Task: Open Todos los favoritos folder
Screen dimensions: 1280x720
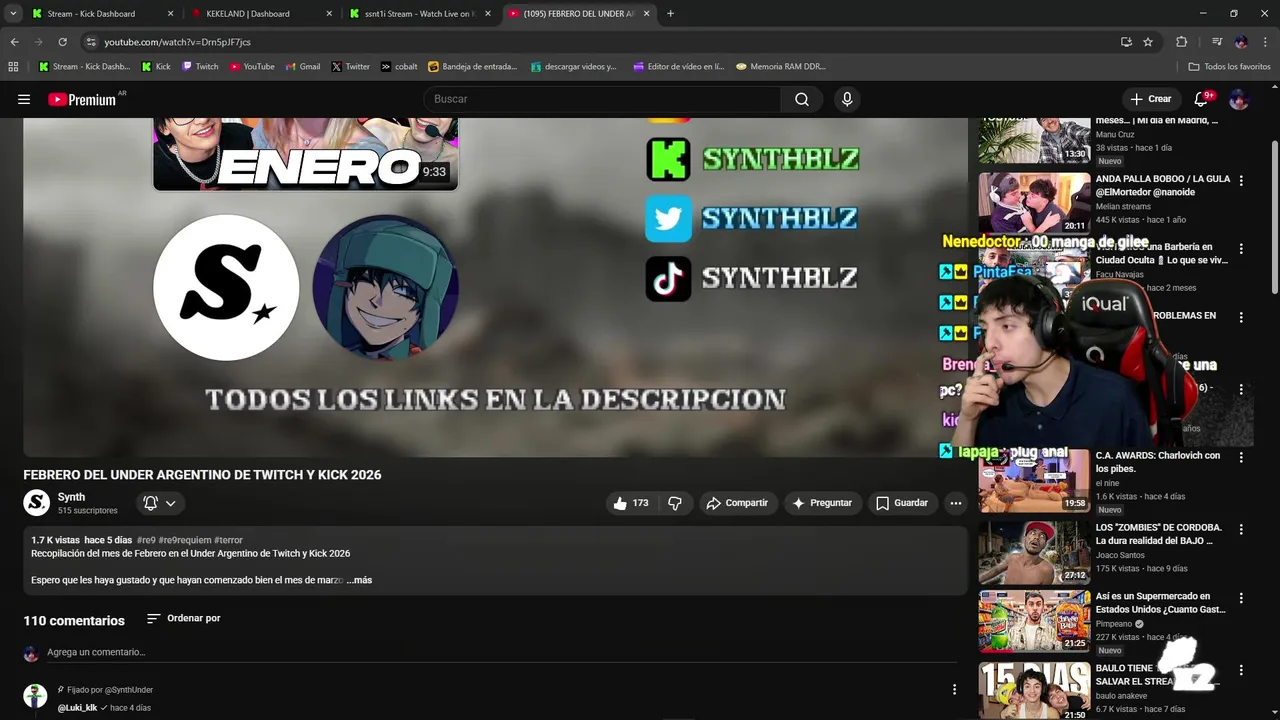Action: pyautogui.click(x=1229, y=67)
